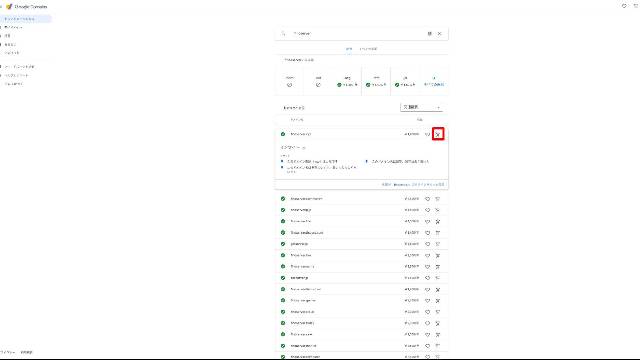Follow the blue link at the bottom of the expanded domain card

pos(413,184)
